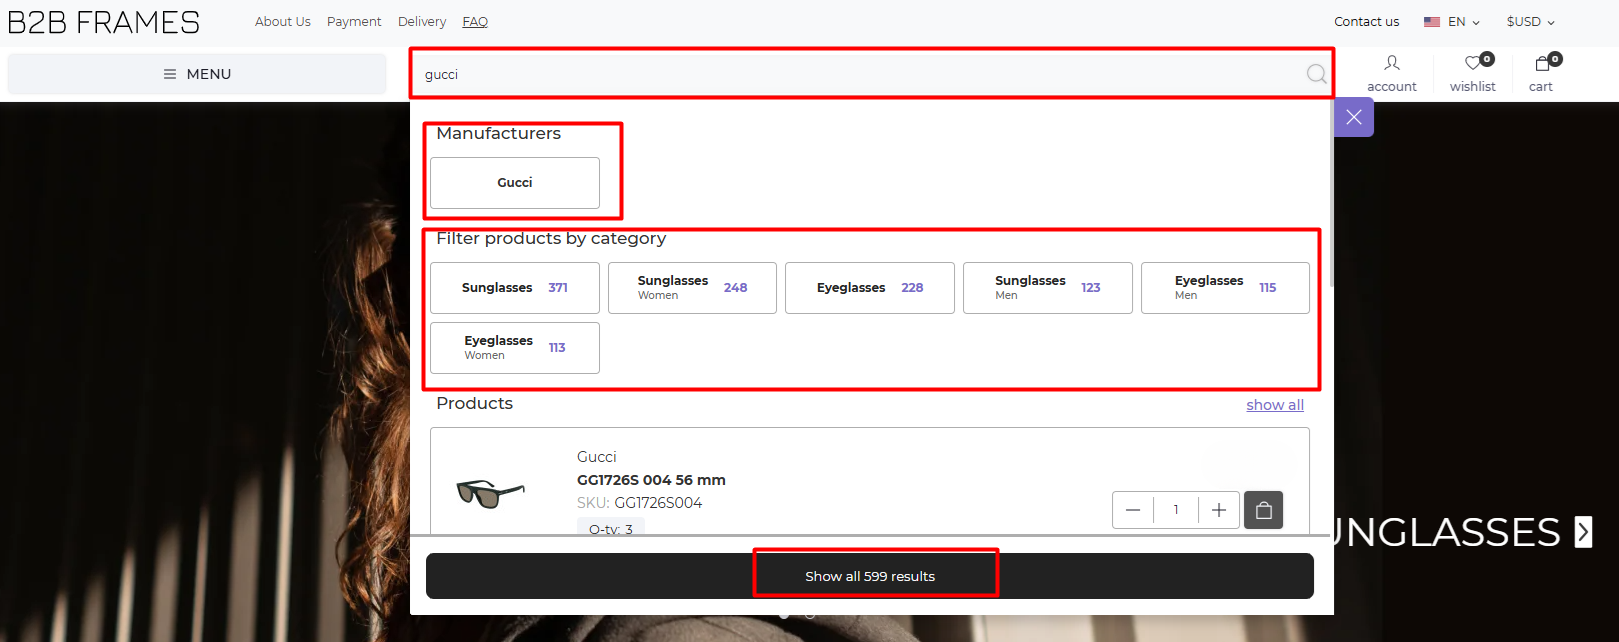Viewport: 1619px width, 642px height.
Task: Click product title GG1726S 004 56 mm
Action: (651, 480)
